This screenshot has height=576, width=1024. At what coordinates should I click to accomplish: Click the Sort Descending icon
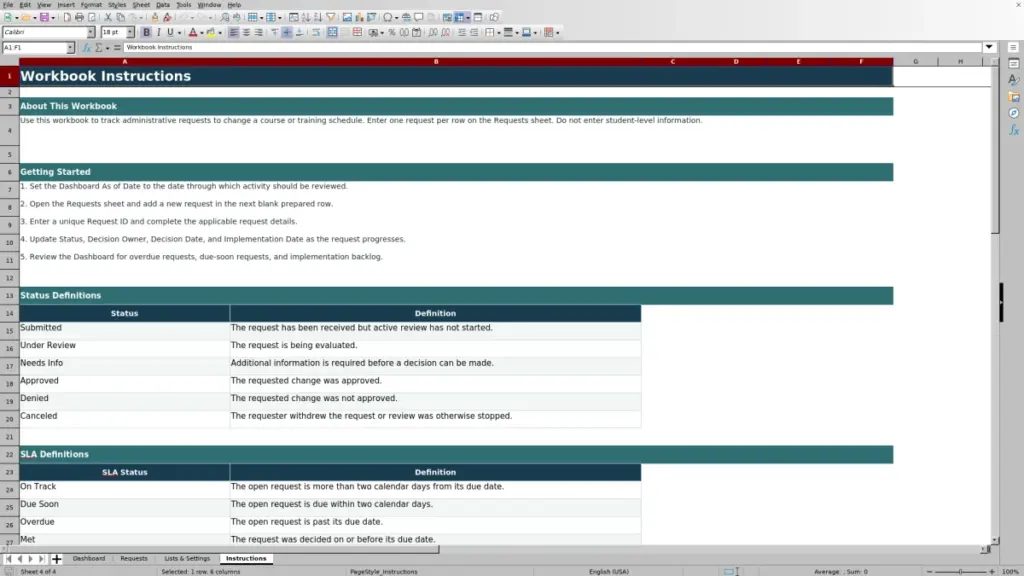click(317, 17)
